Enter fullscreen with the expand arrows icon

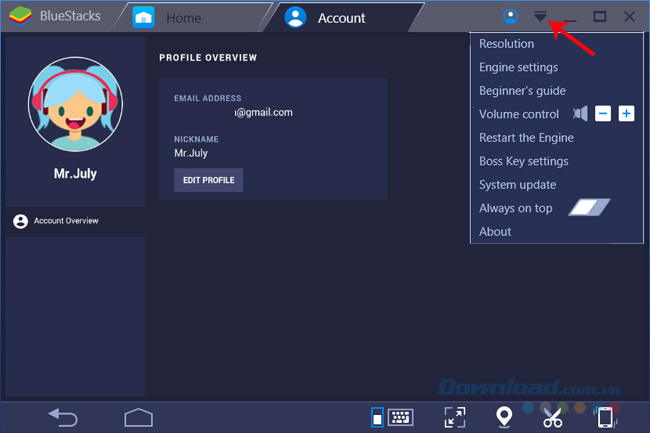[x=455, y=416]
